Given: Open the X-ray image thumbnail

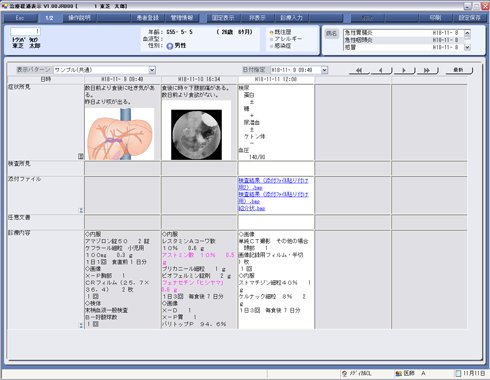Looking at the screenshot, I should click(x=196, y=134).
